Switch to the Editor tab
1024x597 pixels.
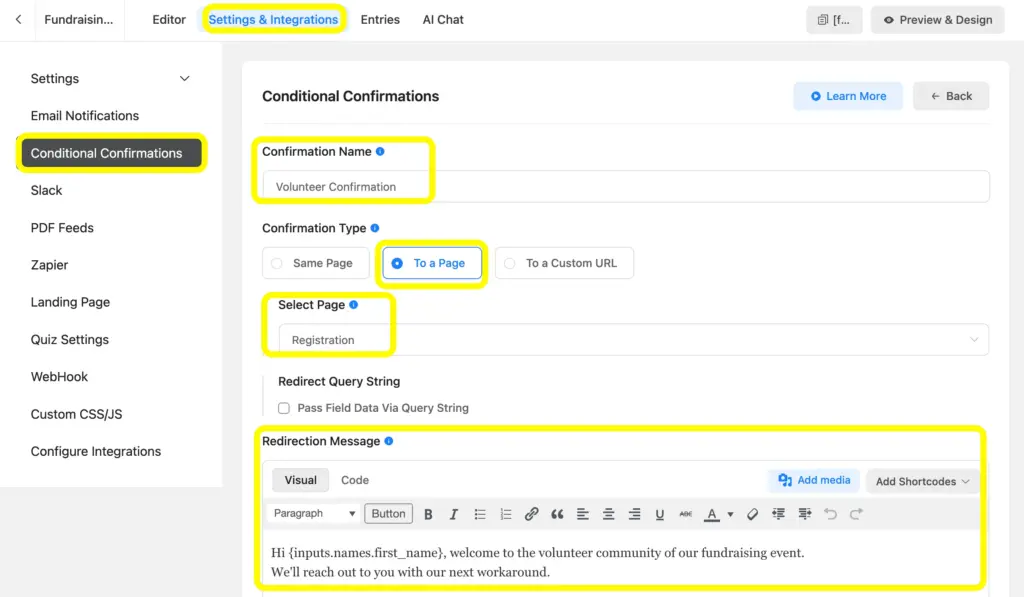169,20
